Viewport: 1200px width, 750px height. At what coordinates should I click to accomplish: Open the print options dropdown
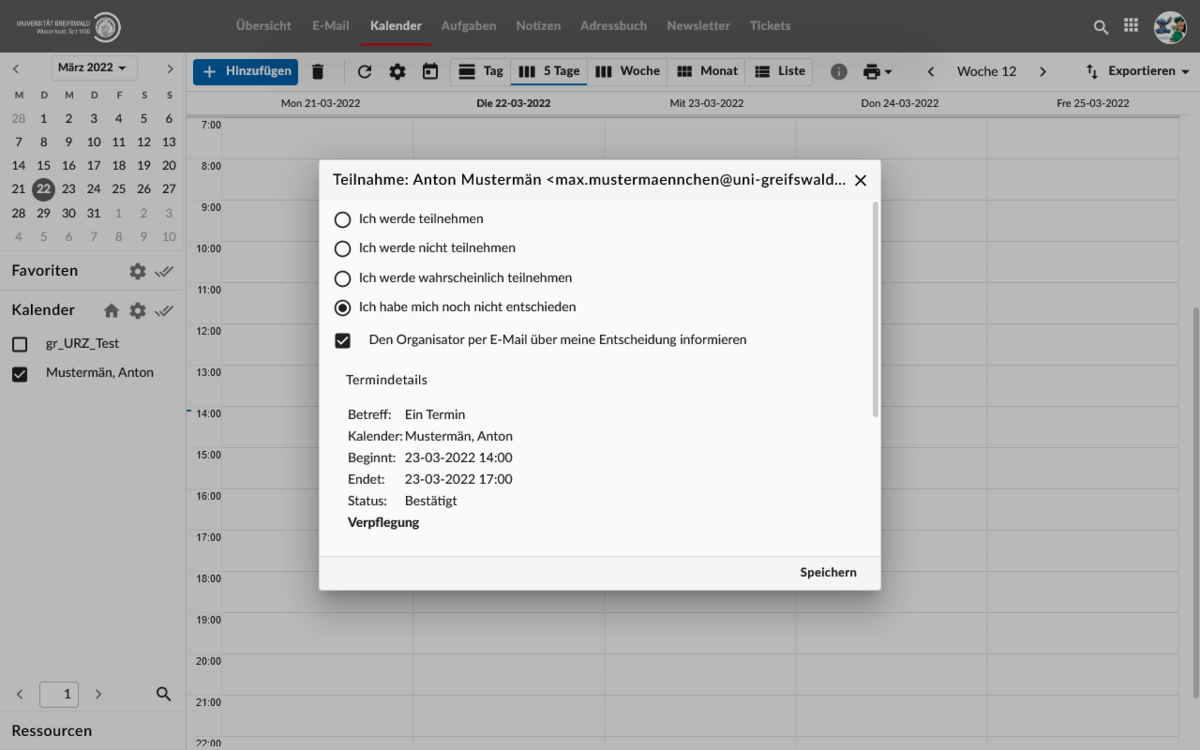coord(877,72)
